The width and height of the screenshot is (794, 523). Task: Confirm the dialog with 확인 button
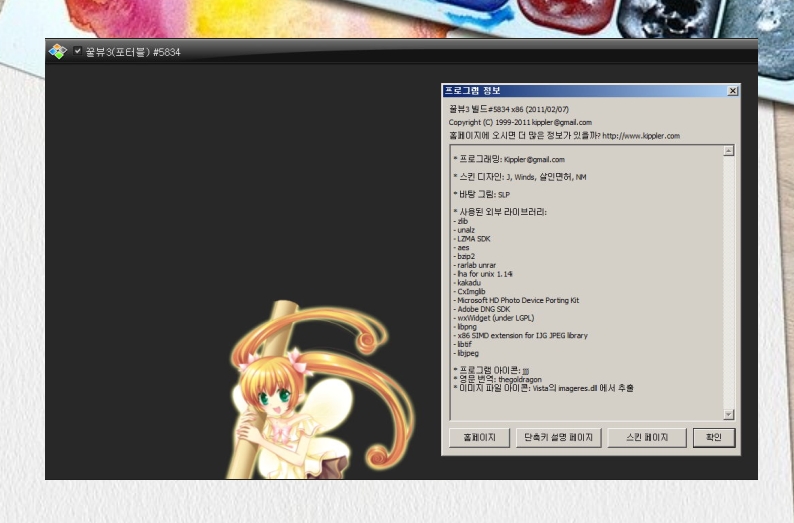(713, 437)
